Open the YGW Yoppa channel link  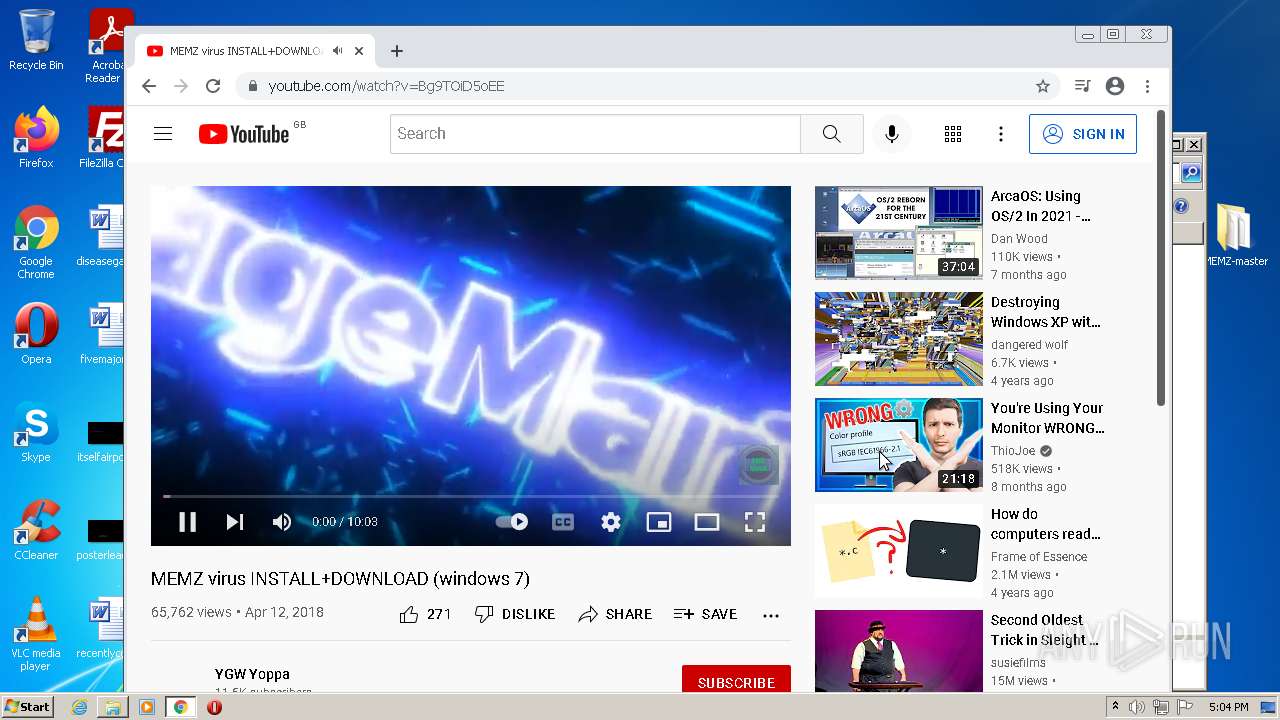(252, 674)
